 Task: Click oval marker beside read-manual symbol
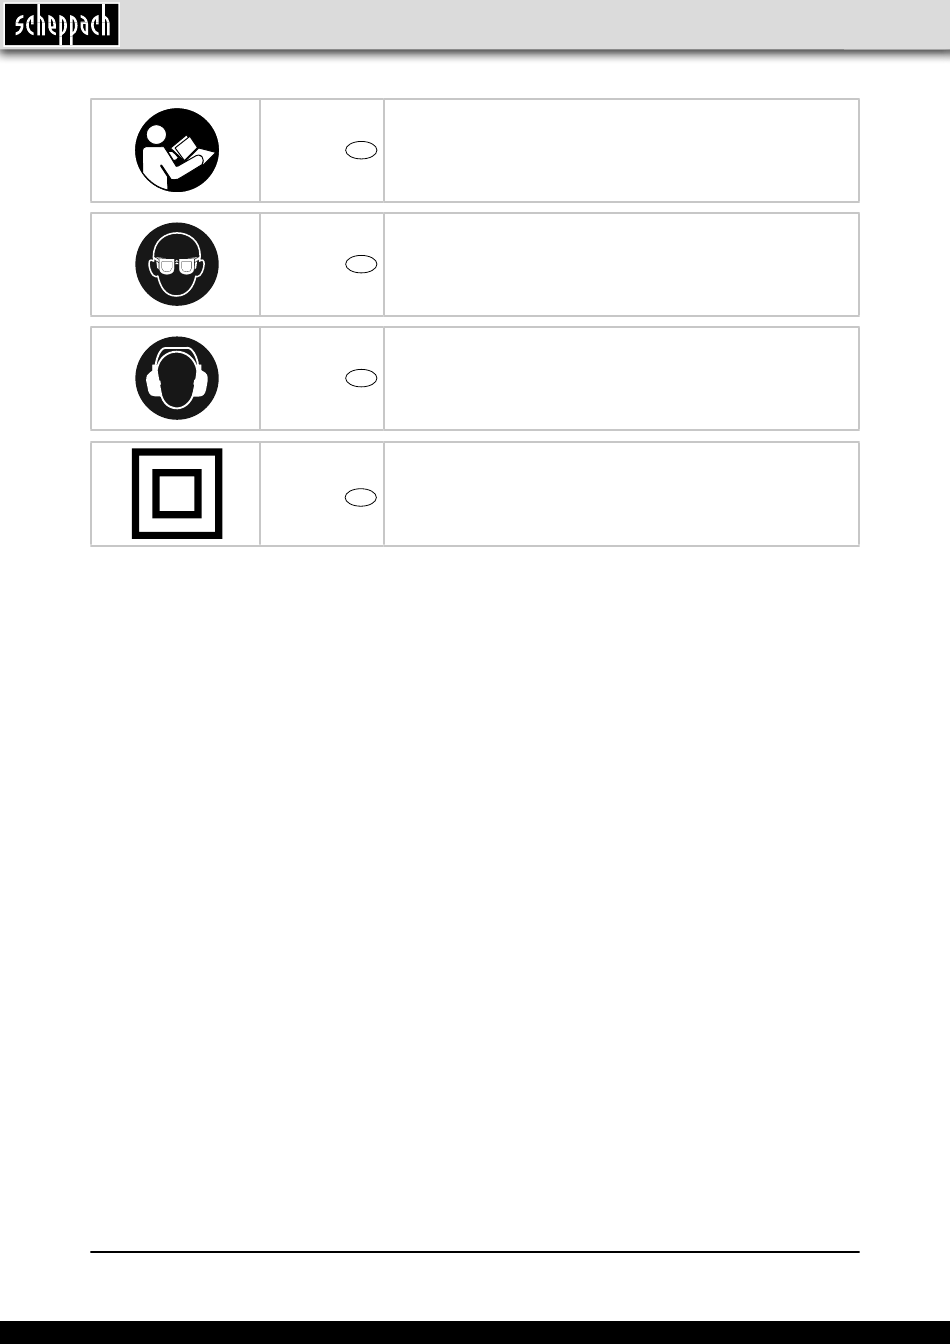361,150
